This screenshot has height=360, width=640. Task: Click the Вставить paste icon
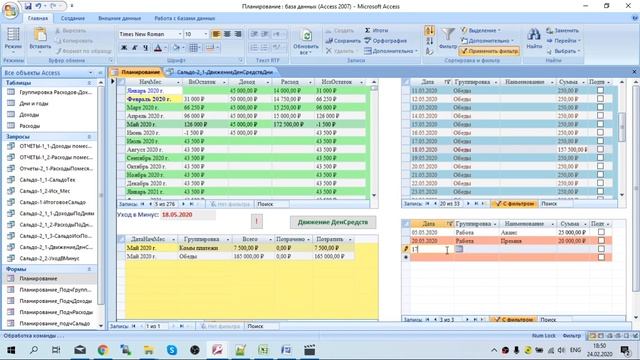pyautogui.click(x=40, y=35)
